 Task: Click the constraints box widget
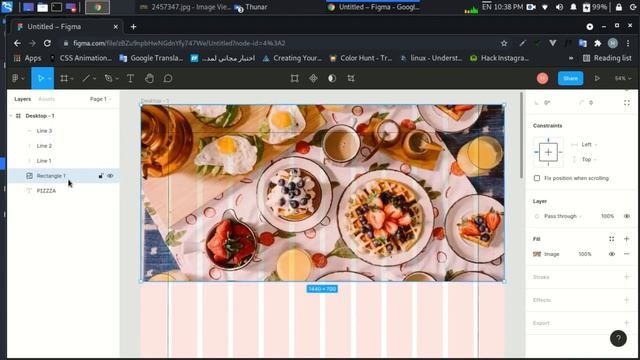(x=548, y=152)
